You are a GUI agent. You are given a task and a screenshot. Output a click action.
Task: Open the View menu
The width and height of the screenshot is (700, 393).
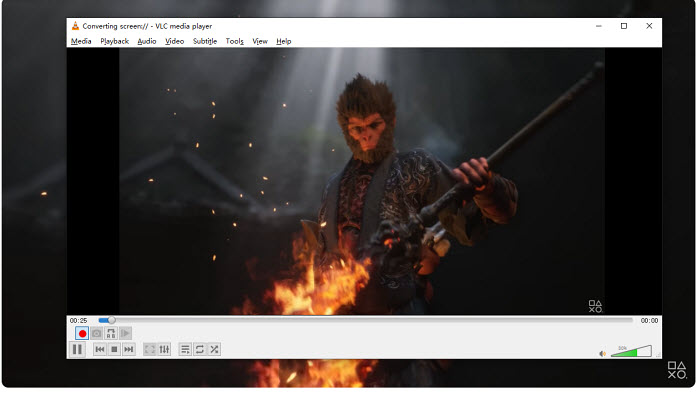[x=260, y=41]
